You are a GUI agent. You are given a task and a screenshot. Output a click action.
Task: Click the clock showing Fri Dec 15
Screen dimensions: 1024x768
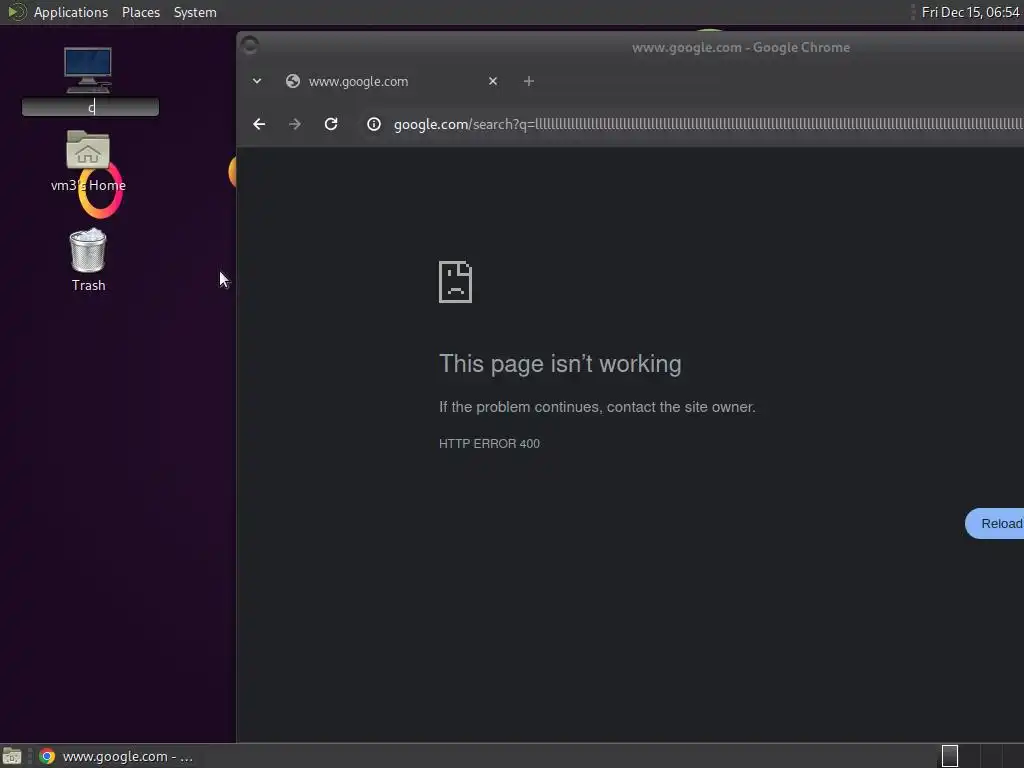(970, 12)
